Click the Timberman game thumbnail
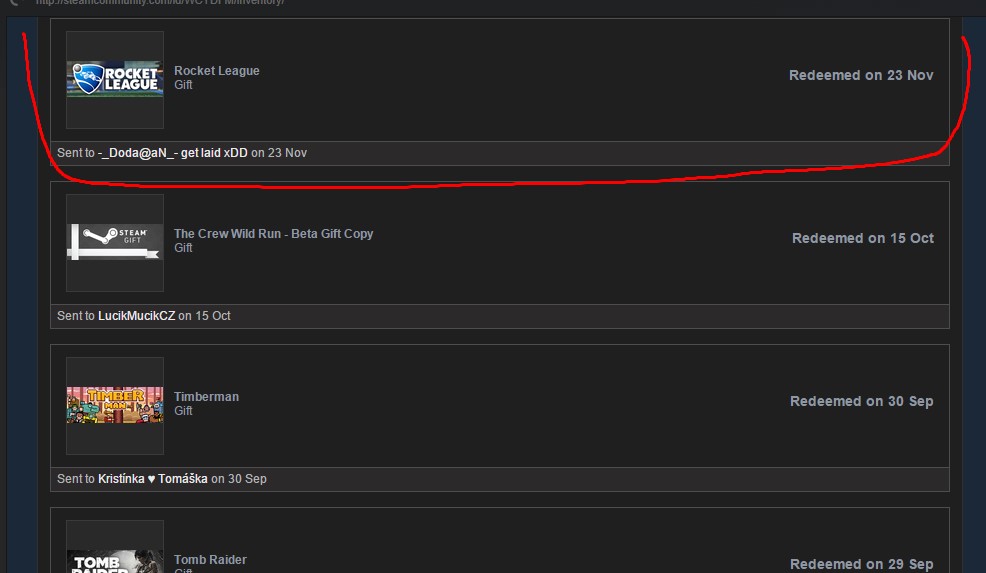986x573 pixels. click(x=115, y=405)
